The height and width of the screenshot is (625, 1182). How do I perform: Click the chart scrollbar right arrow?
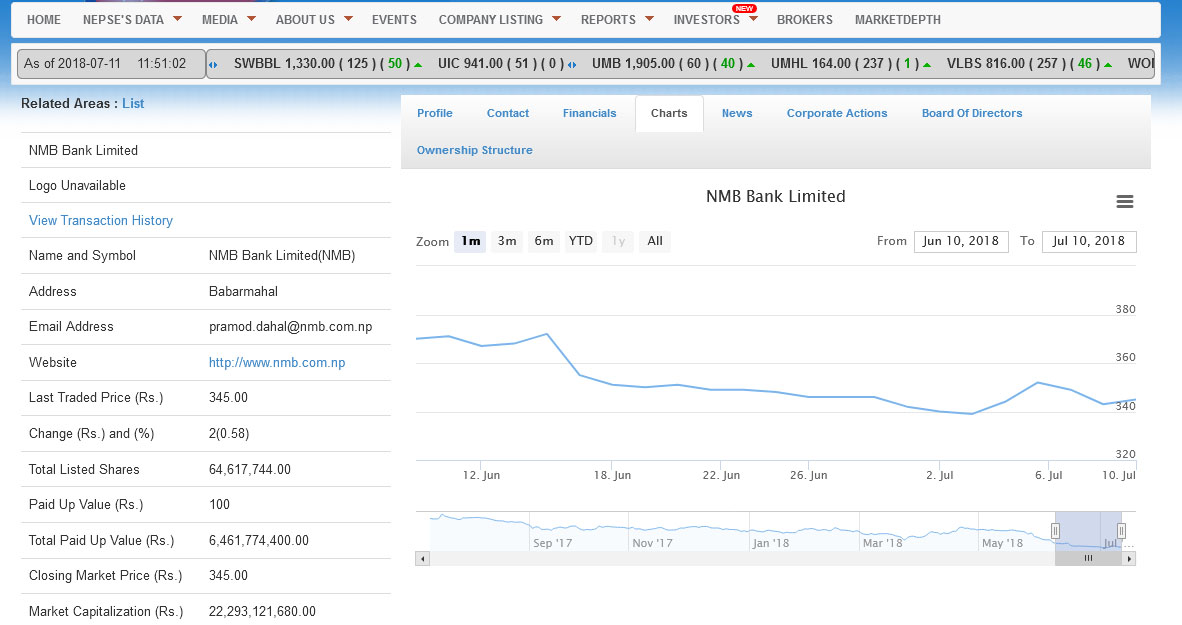pyautogui.click(x=1128, y=559)
